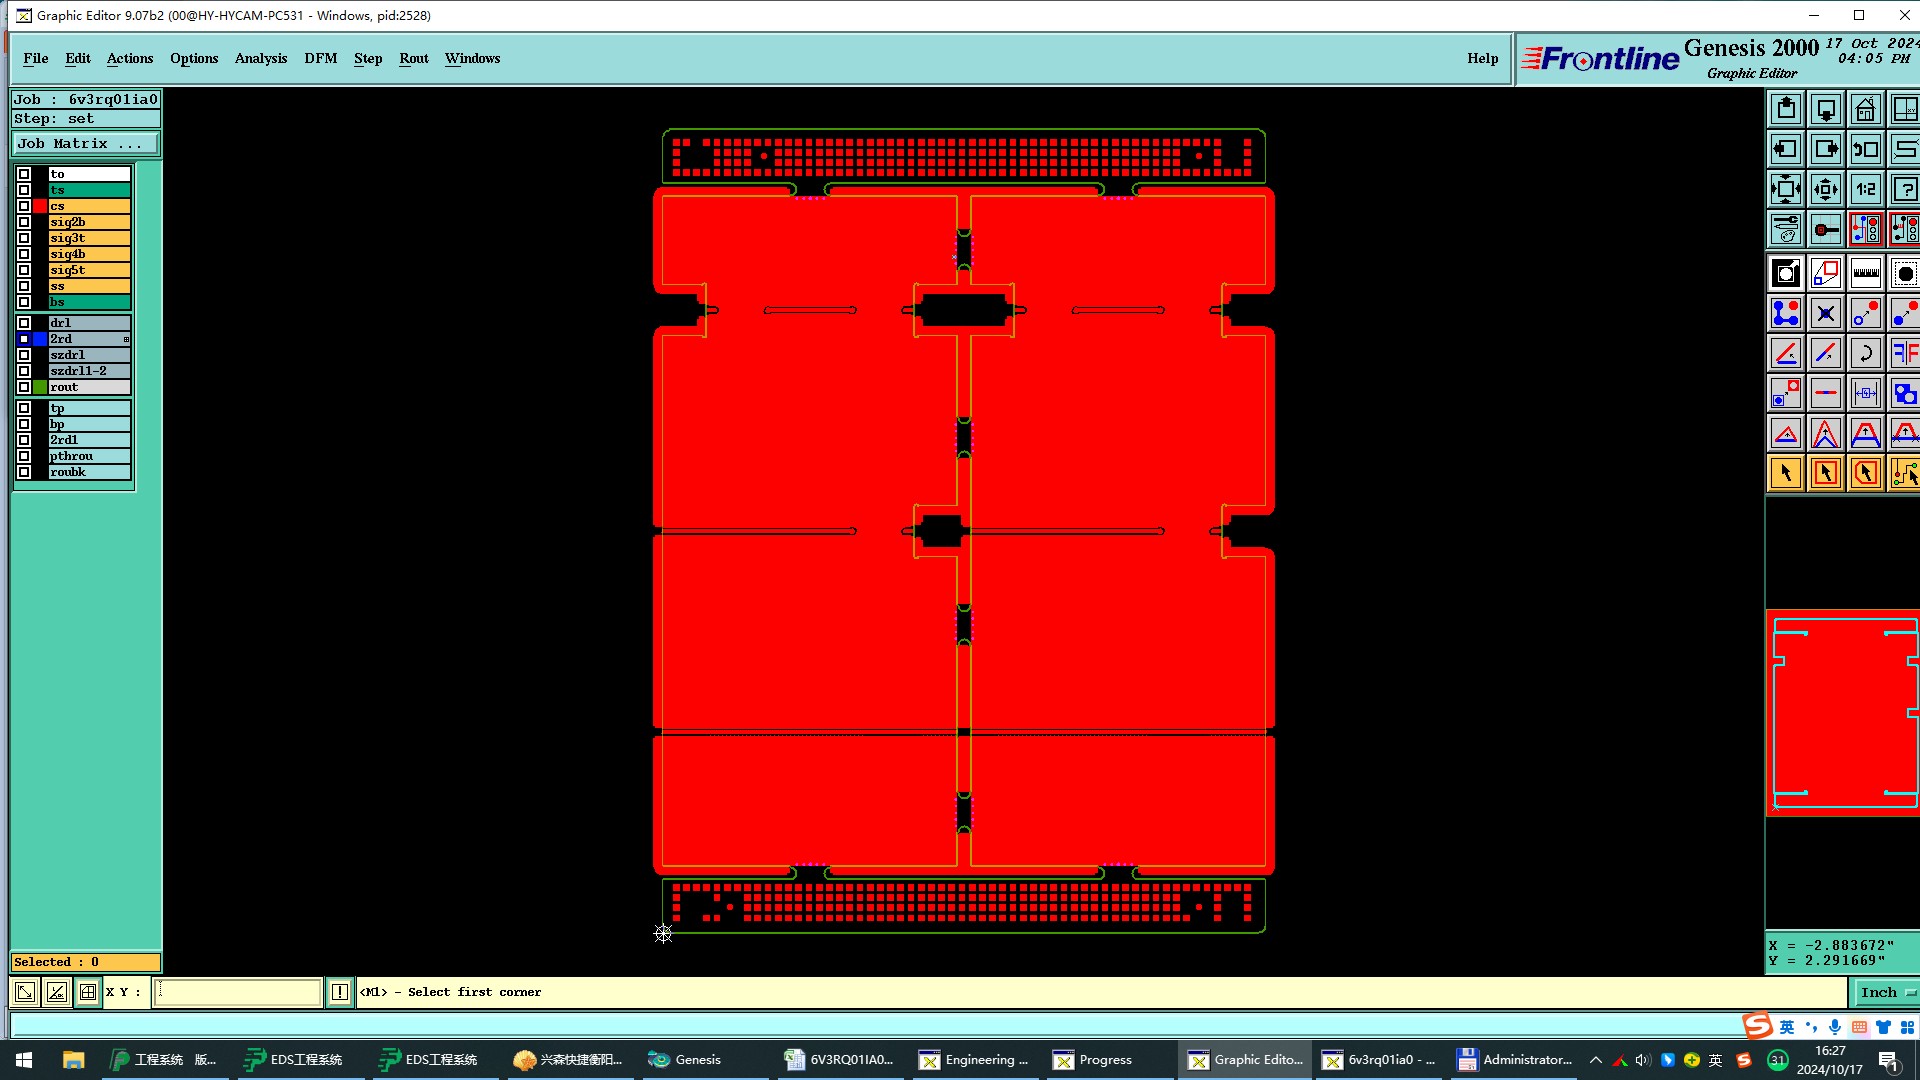Toggle the checkbox for layer drl
The image size is (1920, 1080).
tap(24, 323)
